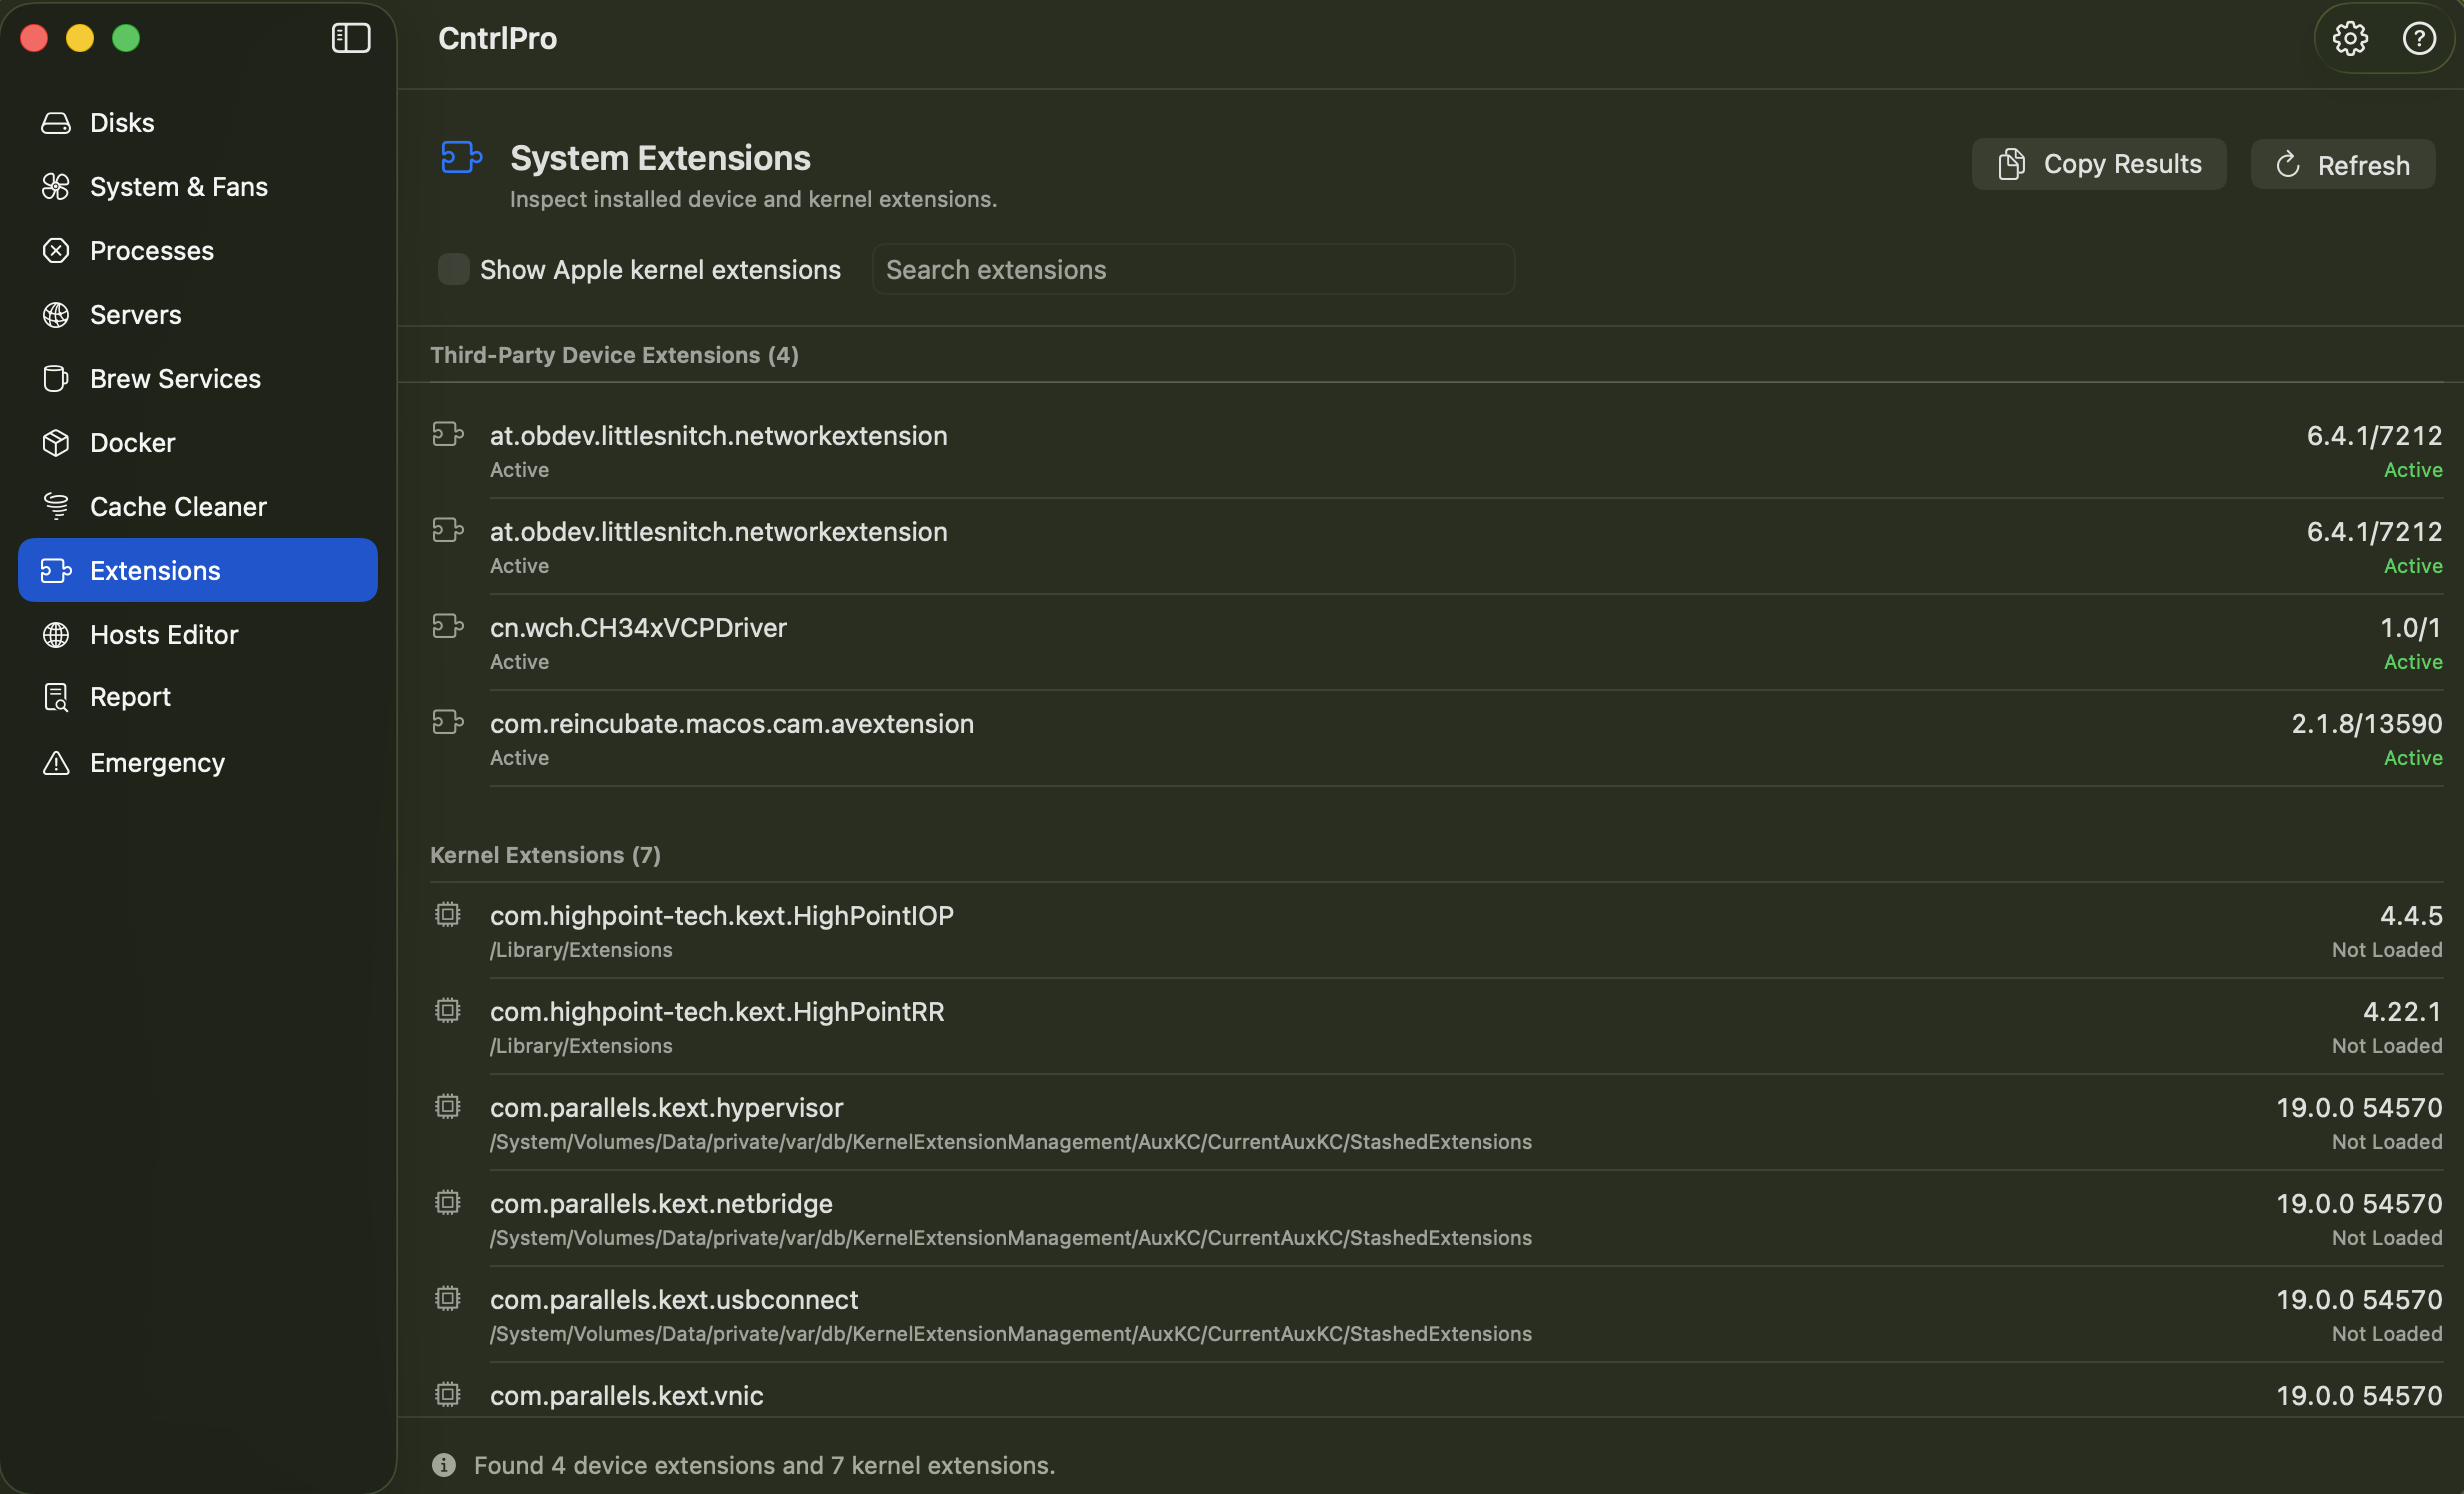Click the com.parallels.kext.hypervisor name
Image resolution: width=2464 pixels, height=1494 pixels.
click(667, 1108)
